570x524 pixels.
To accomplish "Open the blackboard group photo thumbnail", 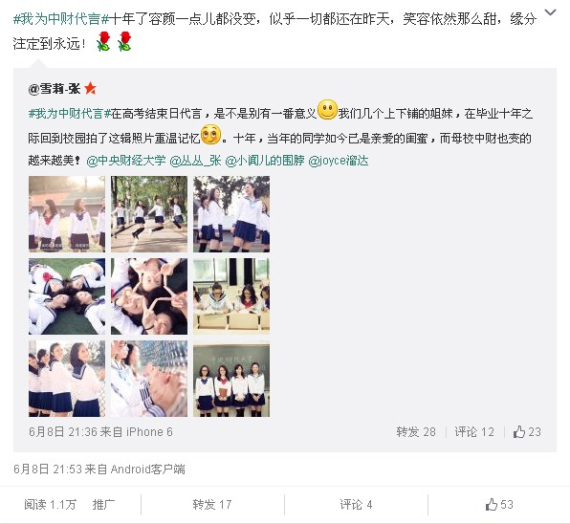I will point(231,379).
